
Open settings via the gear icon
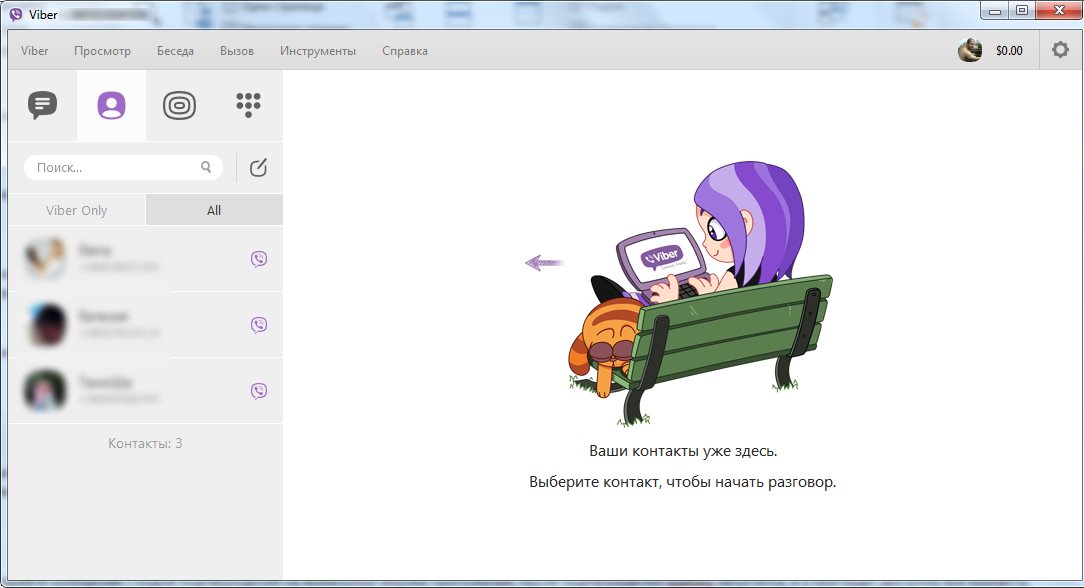coord(1060,50)
